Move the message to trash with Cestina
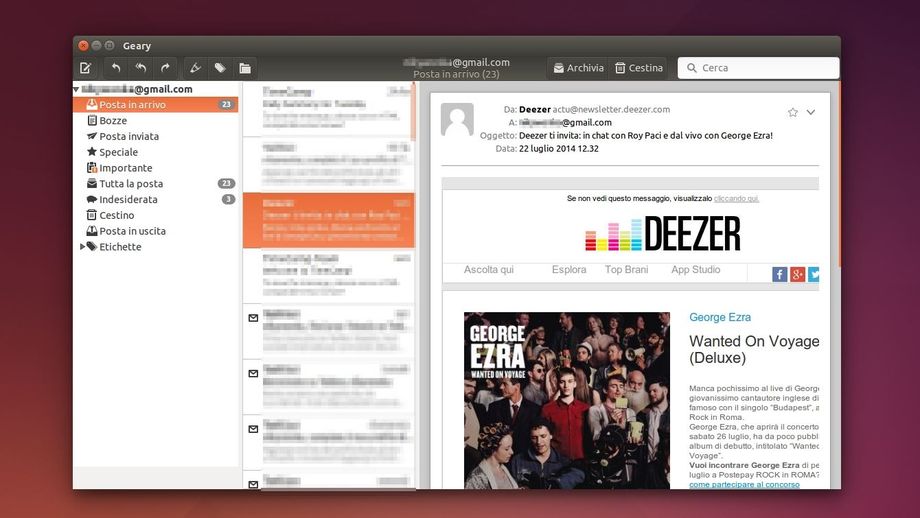This screenshot has height=518, width=920. point(639,68)
